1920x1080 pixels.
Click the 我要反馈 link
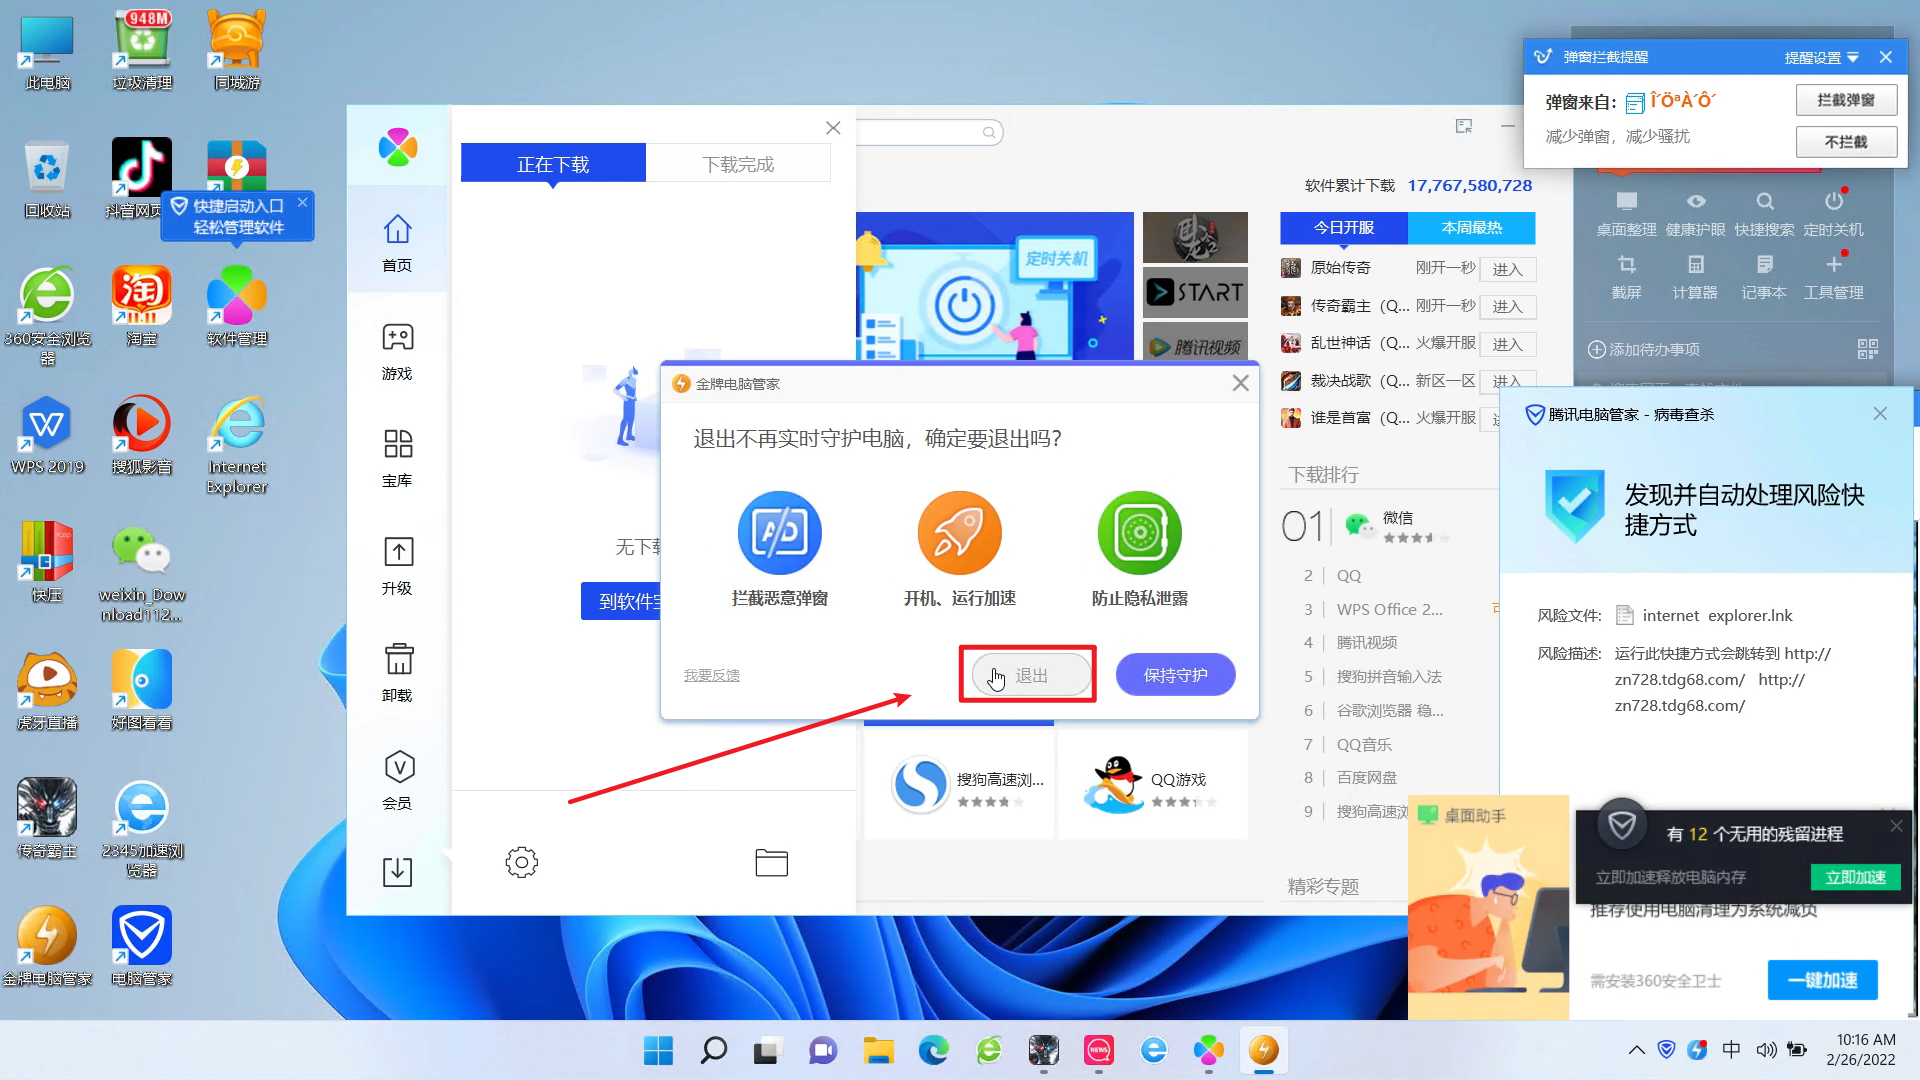point(711,676)
